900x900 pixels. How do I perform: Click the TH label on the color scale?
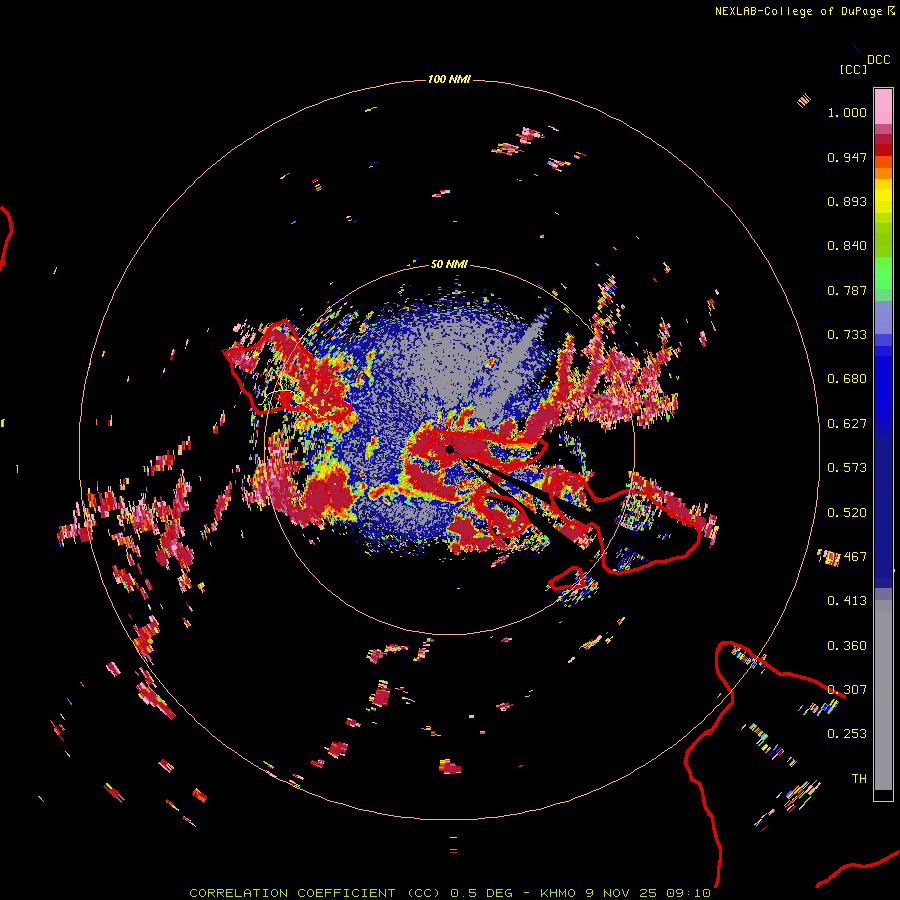(859, 779)
